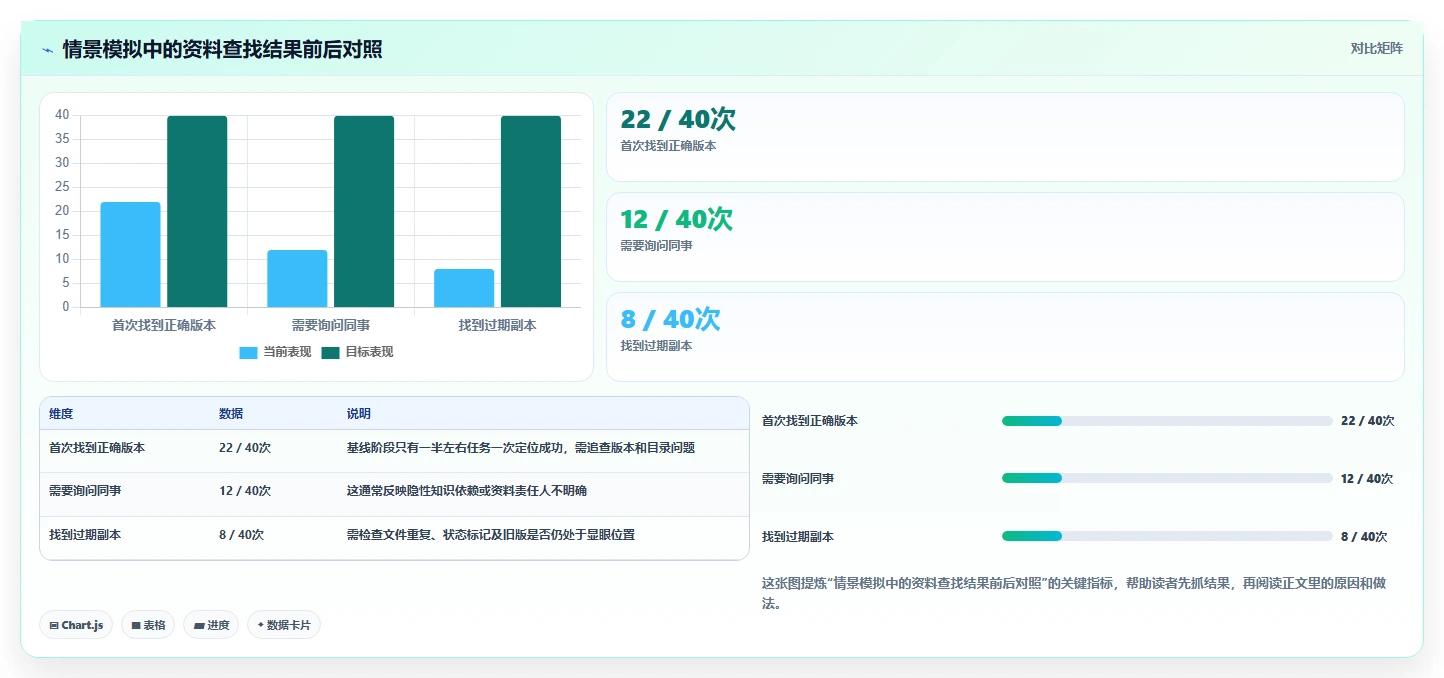
Task: Click the 需要询问同事 progress row label
Action: 798,479
